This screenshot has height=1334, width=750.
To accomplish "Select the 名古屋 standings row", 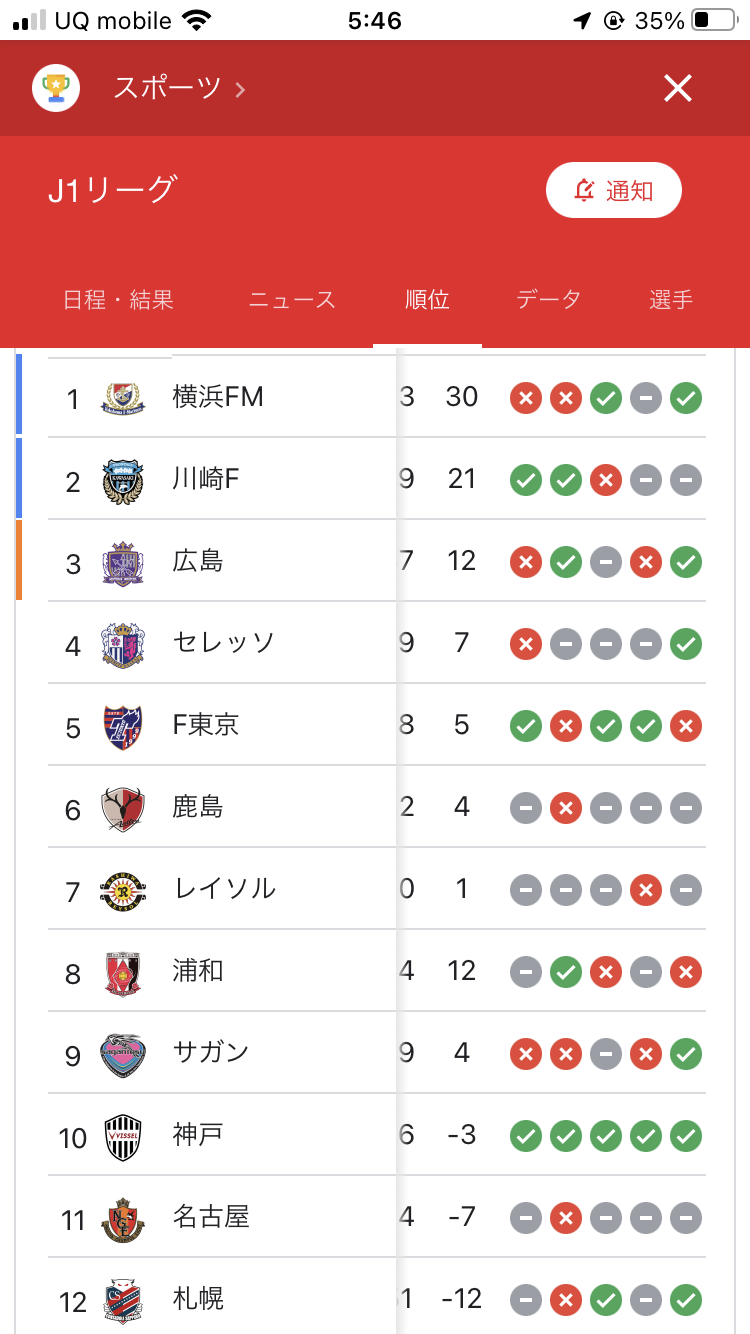I will click(211, 1217).
